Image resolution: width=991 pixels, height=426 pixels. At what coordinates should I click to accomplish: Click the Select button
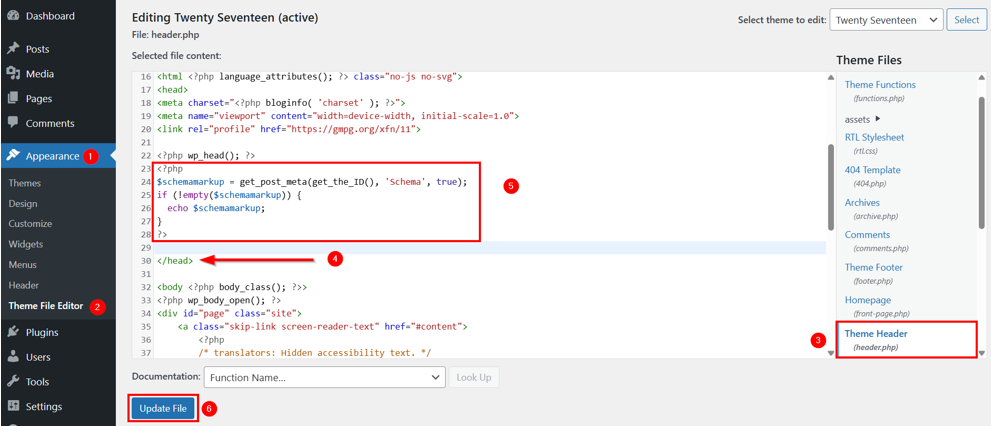pyautogui.click(x=966, y=20)
